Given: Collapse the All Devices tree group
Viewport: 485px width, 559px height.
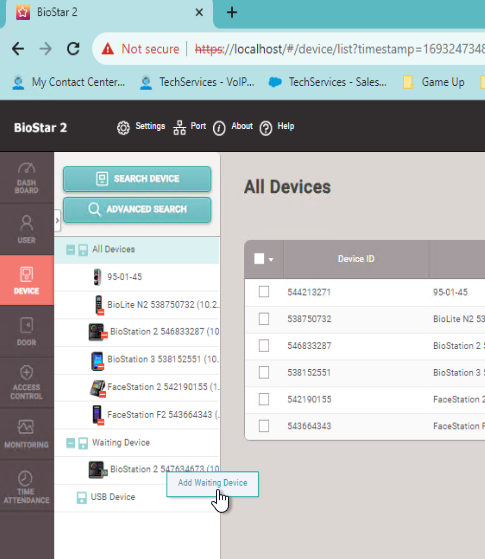Looking at the screenshot, I should (x=71, y=250).
